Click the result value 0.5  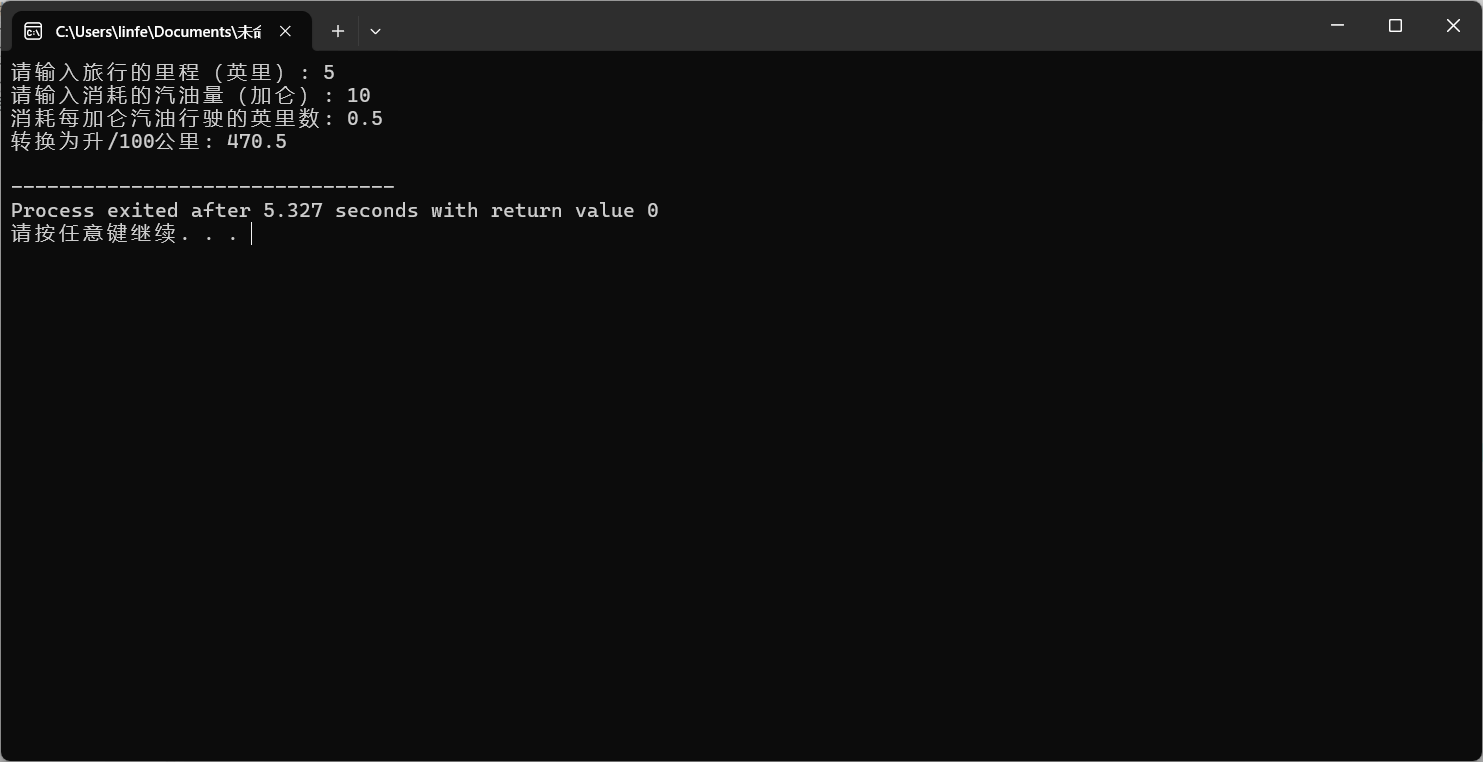click(x=365, y=118)
